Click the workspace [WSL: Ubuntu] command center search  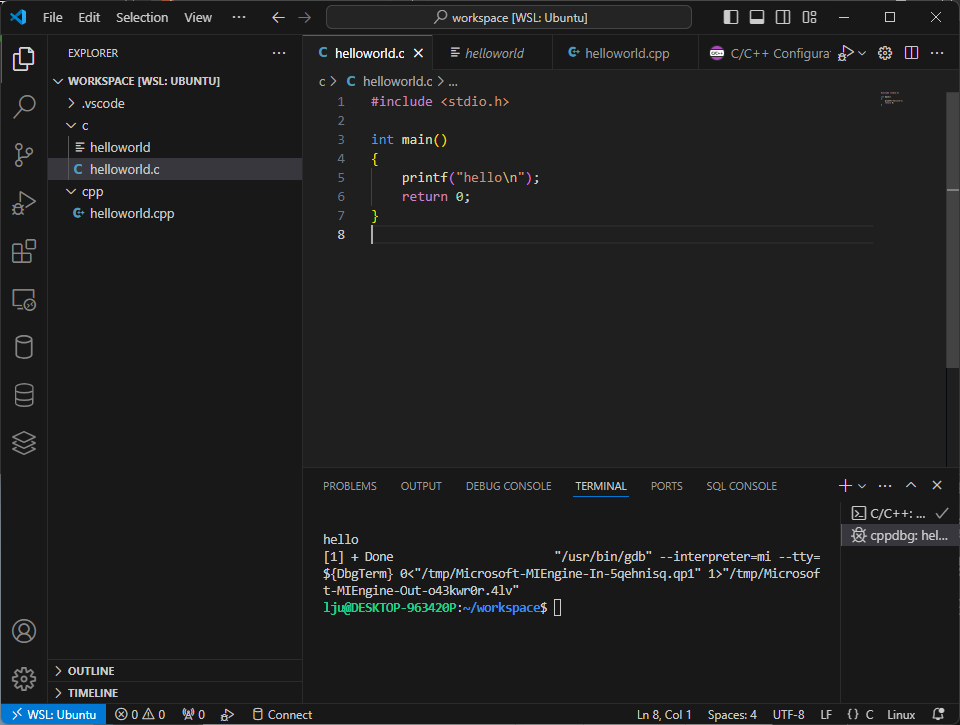pos(509,17)
